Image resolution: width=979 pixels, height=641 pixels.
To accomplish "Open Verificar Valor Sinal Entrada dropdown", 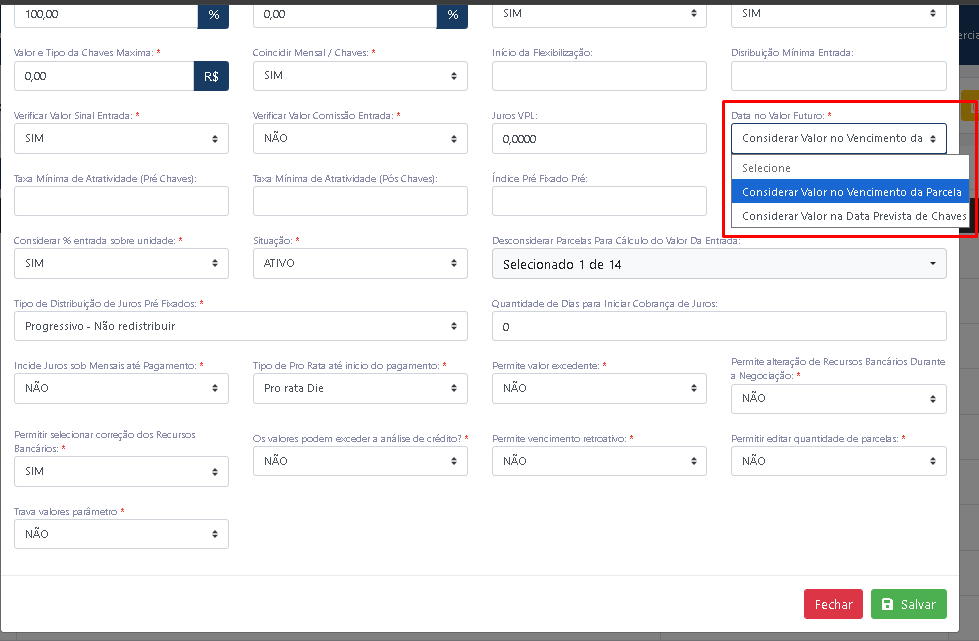I will (x=121, y=139).
